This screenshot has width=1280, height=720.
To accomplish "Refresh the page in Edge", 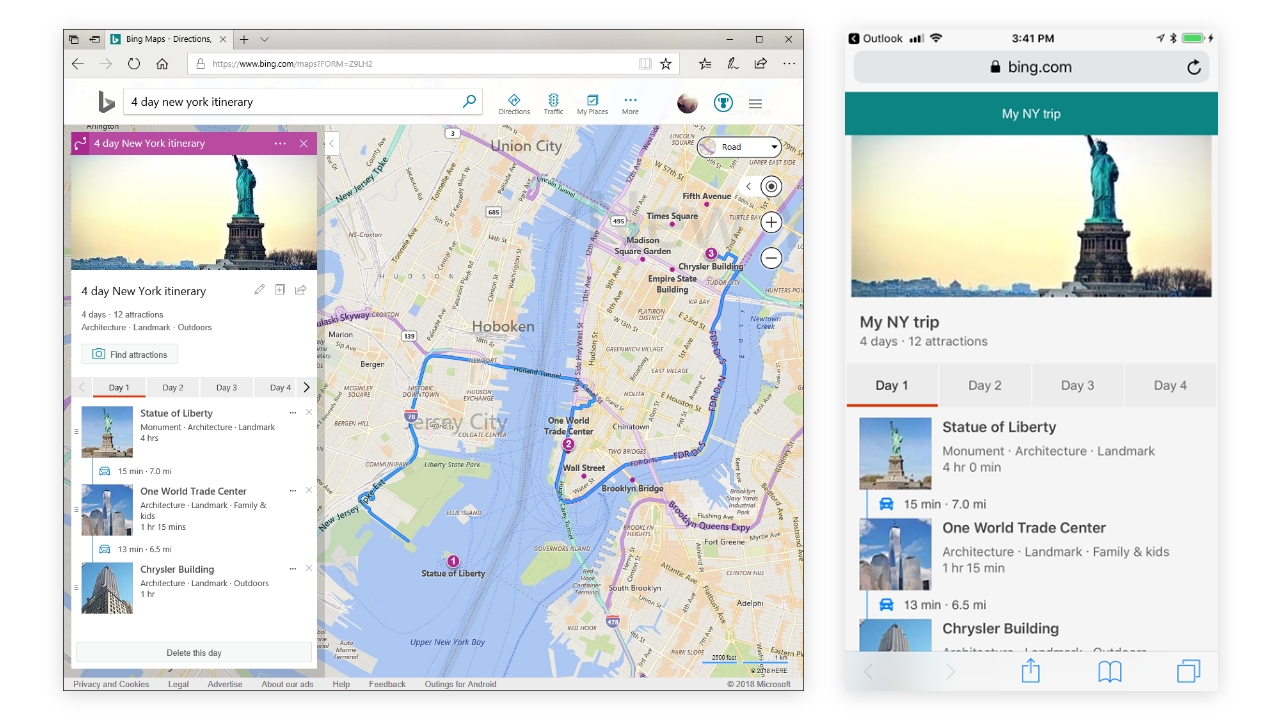I will point(134,63).
